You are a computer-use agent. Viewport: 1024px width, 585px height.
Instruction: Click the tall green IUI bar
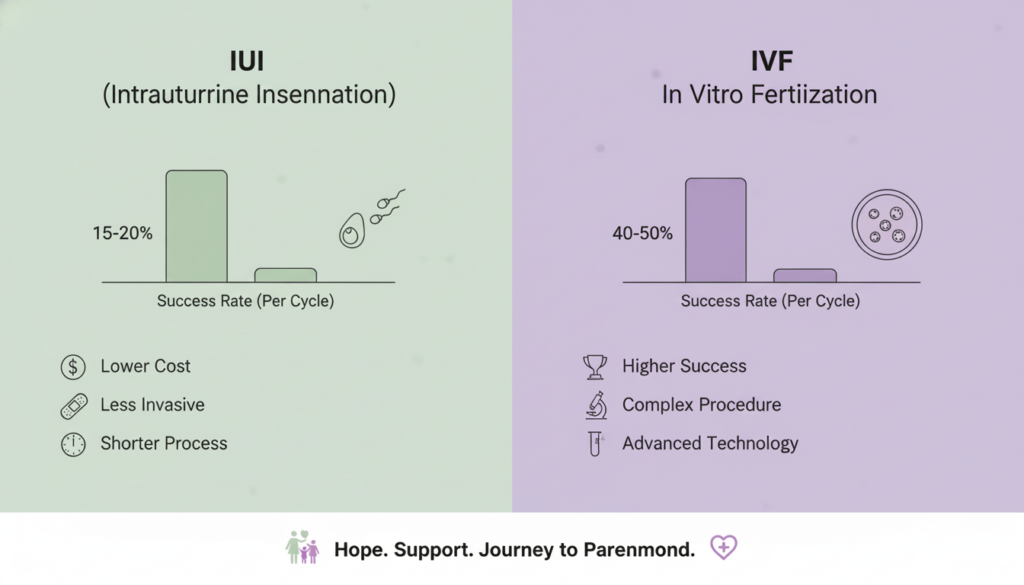coord(196,226)
